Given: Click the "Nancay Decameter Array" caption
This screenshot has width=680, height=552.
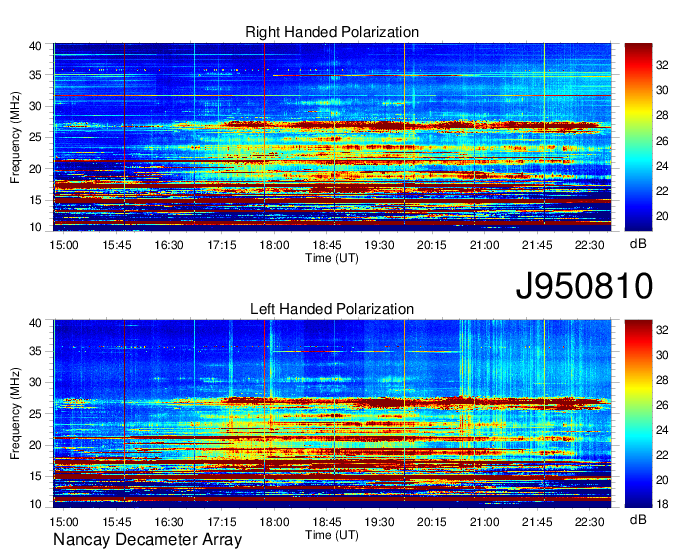Looking at the screenshot, I should [x=147, y=540].
